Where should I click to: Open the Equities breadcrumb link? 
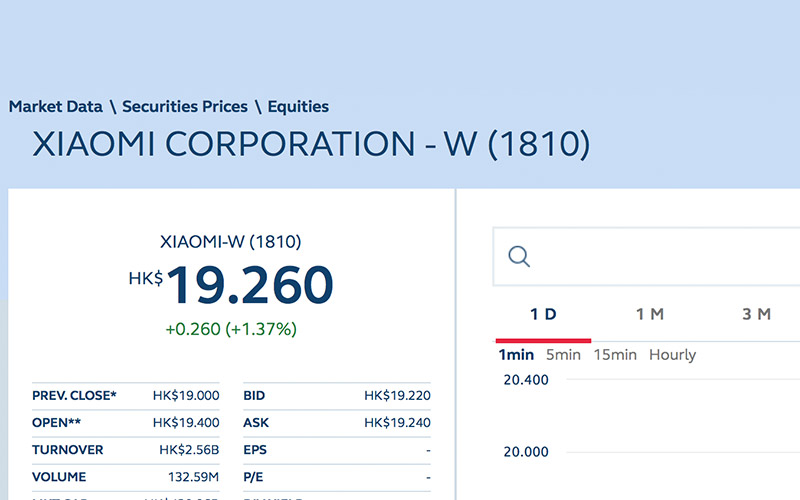(x=298, y=107)
